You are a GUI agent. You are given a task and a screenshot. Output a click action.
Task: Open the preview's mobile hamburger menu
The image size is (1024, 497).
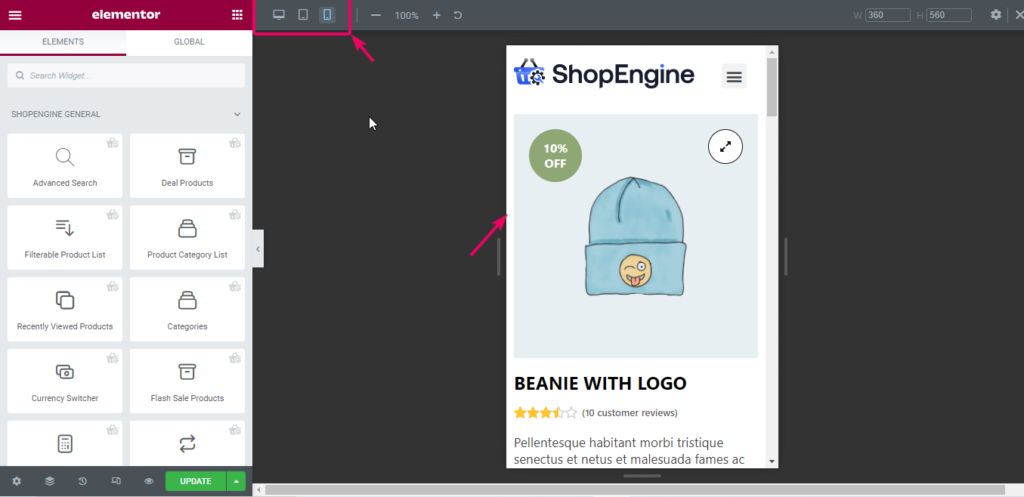[x=734, y=77]
